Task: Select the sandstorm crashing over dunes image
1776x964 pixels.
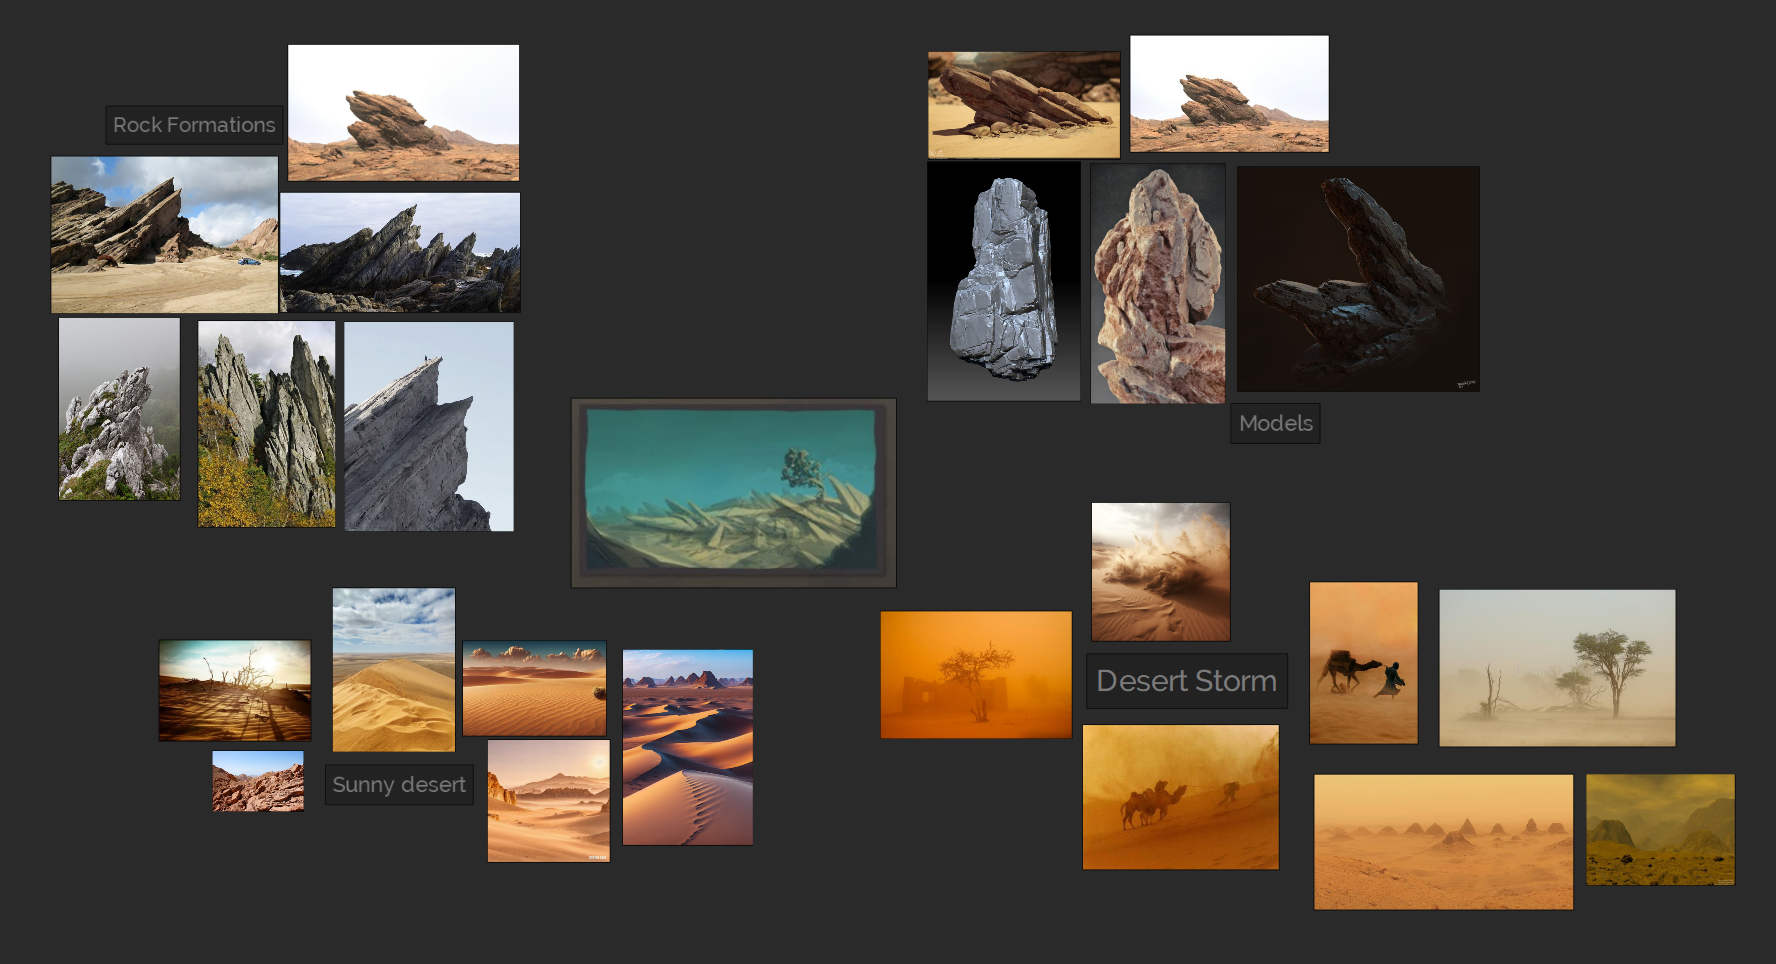Action: (x=1160, y=571)
